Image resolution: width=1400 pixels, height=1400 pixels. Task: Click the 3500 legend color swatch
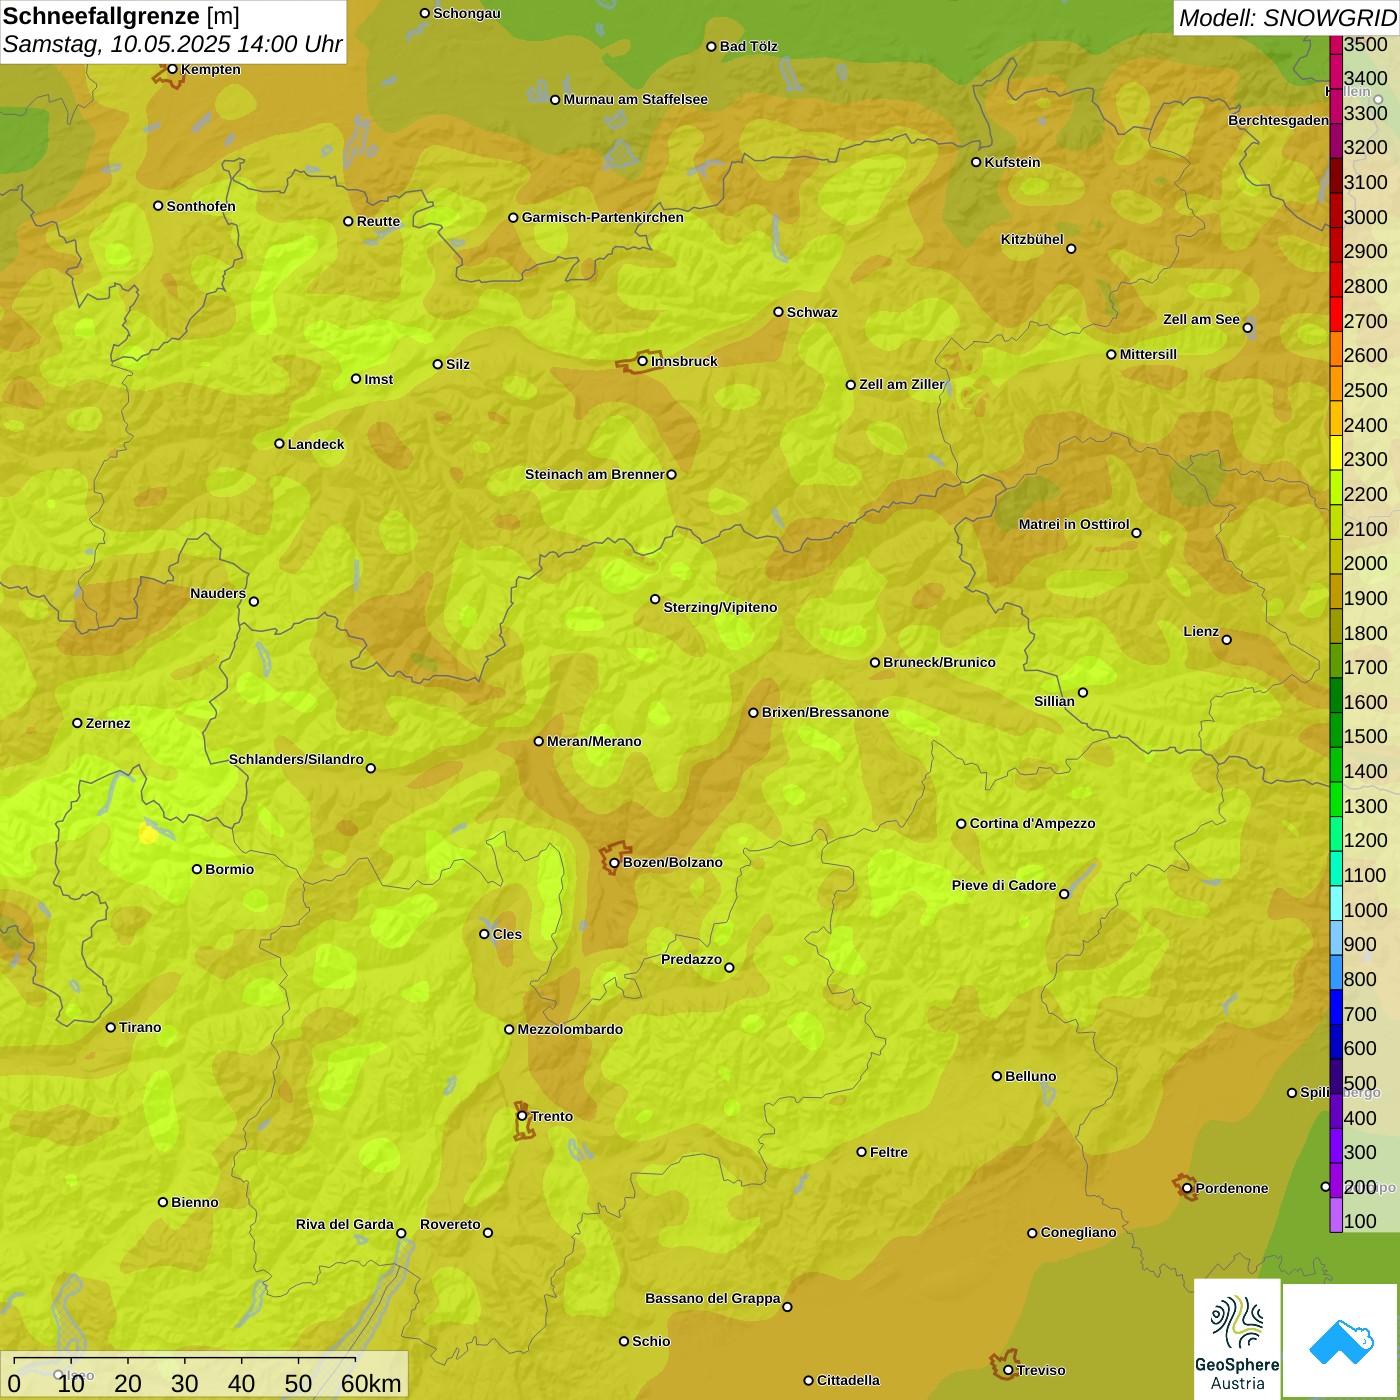(x=1335, y=44)
